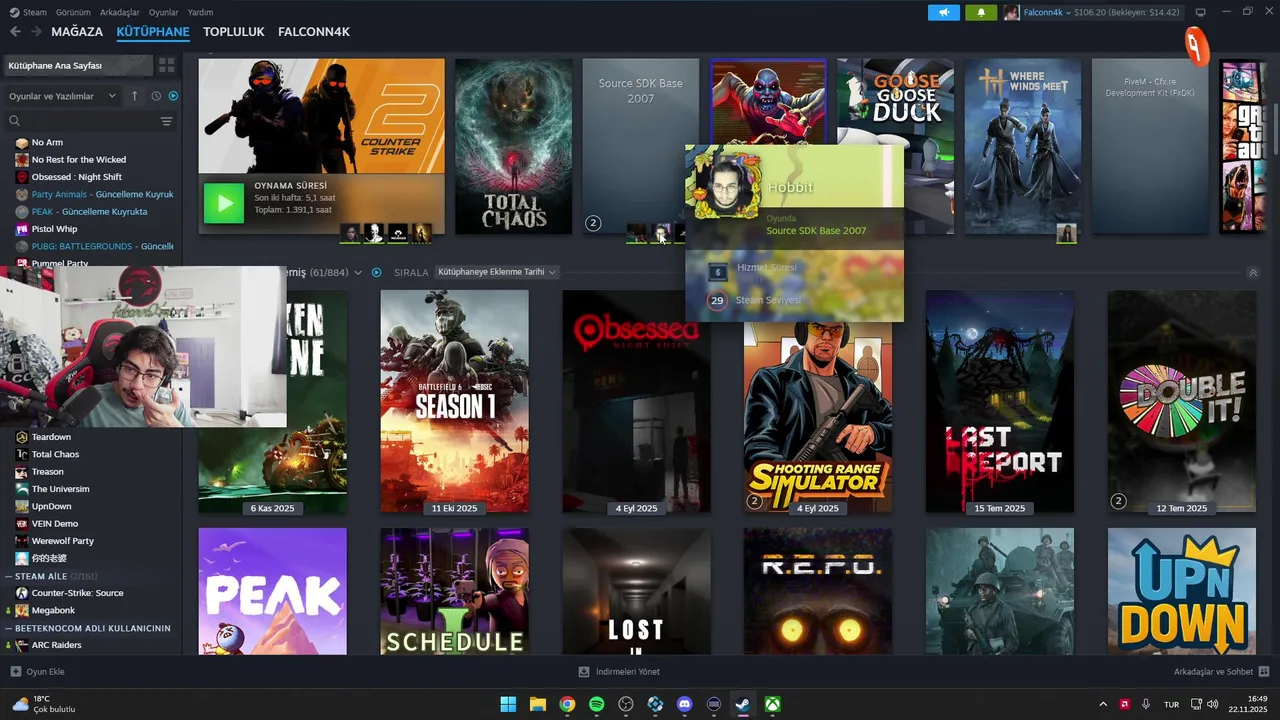
Task: Click the green Play button for Counter-Strike 2
Action: pyautogui.click(x=225, y=203)
